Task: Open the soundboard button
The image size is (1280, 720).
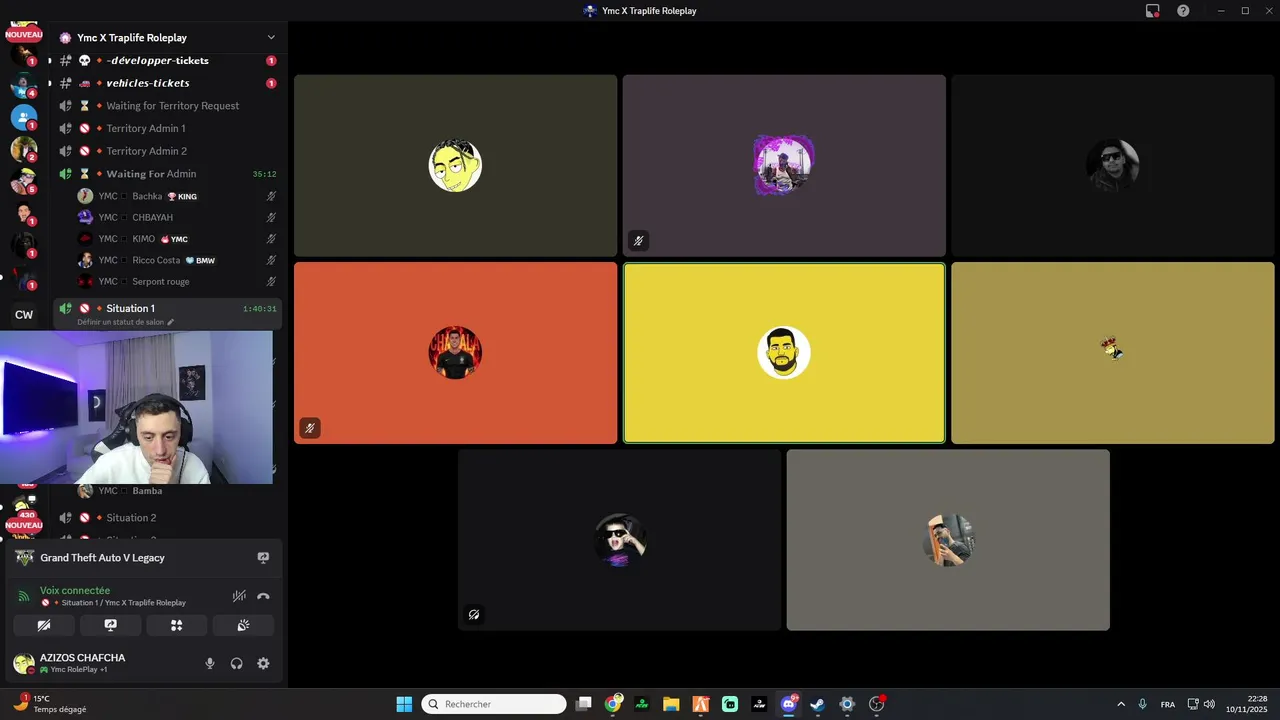Action: [243, 625]
